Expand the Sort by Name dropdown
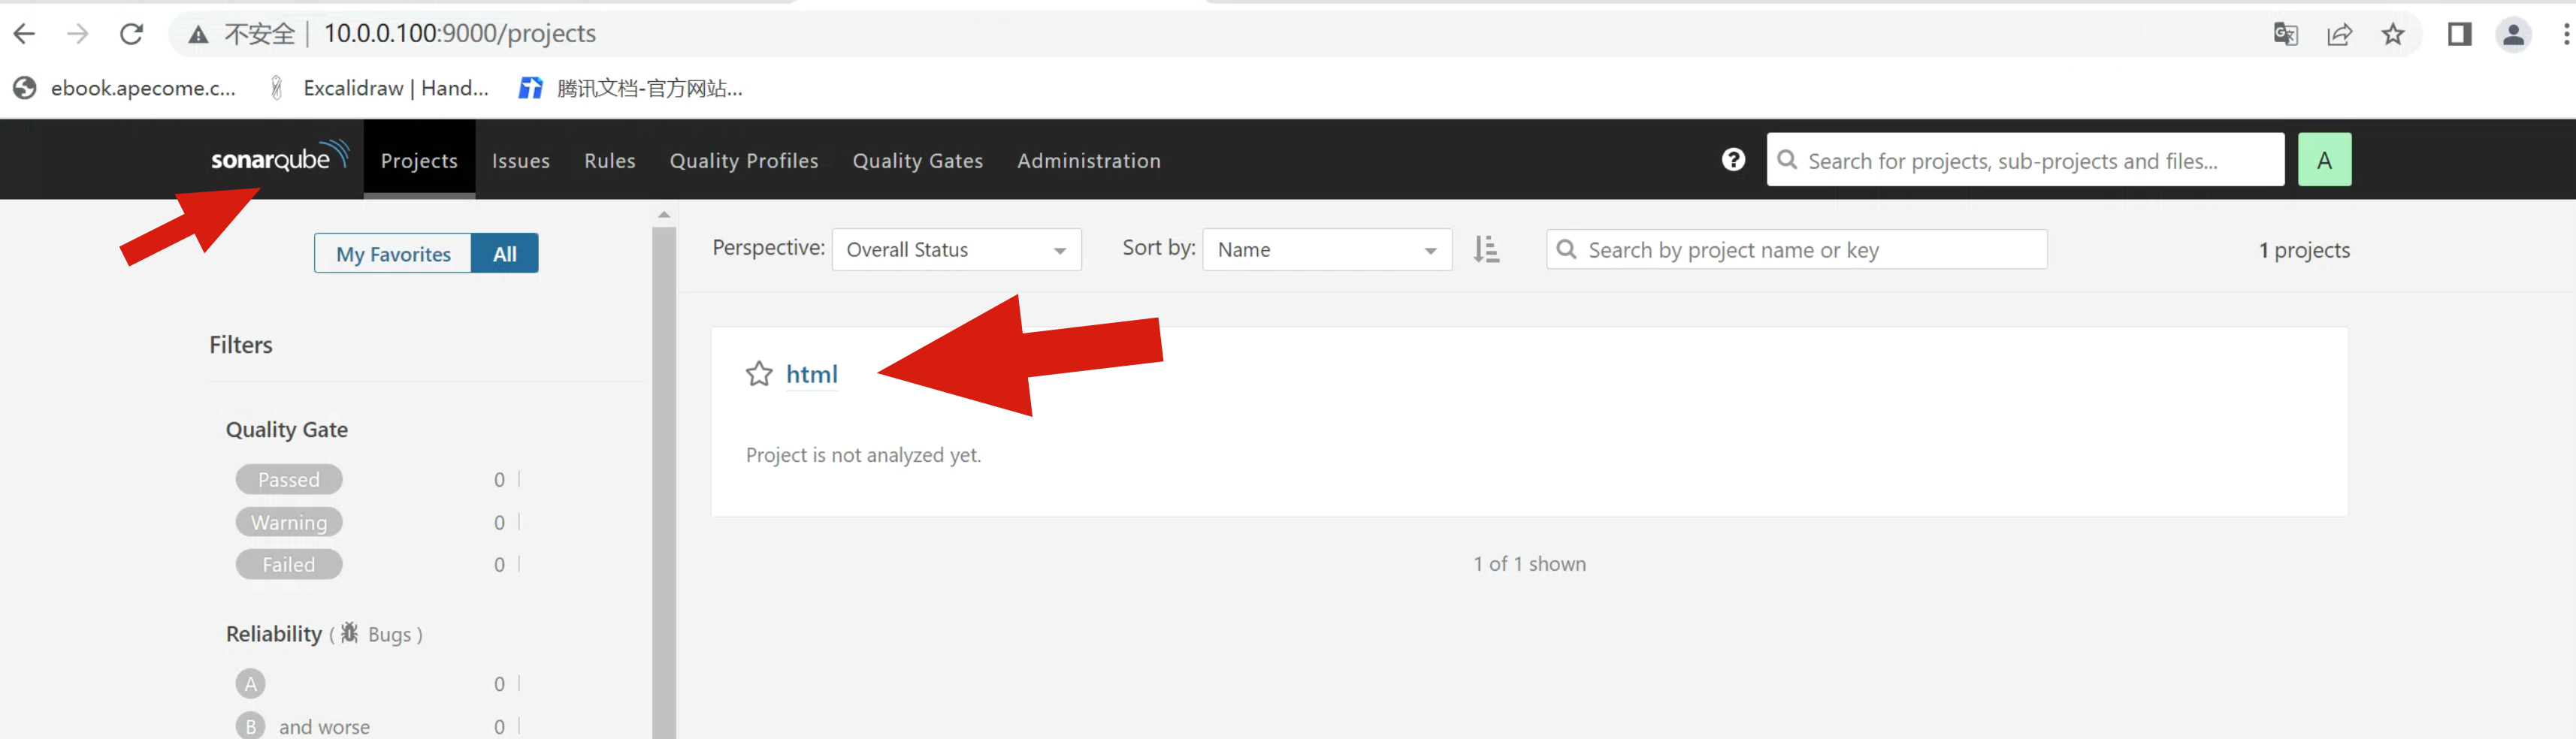This screenshot has width=2576, height=739. point(1326,250)
